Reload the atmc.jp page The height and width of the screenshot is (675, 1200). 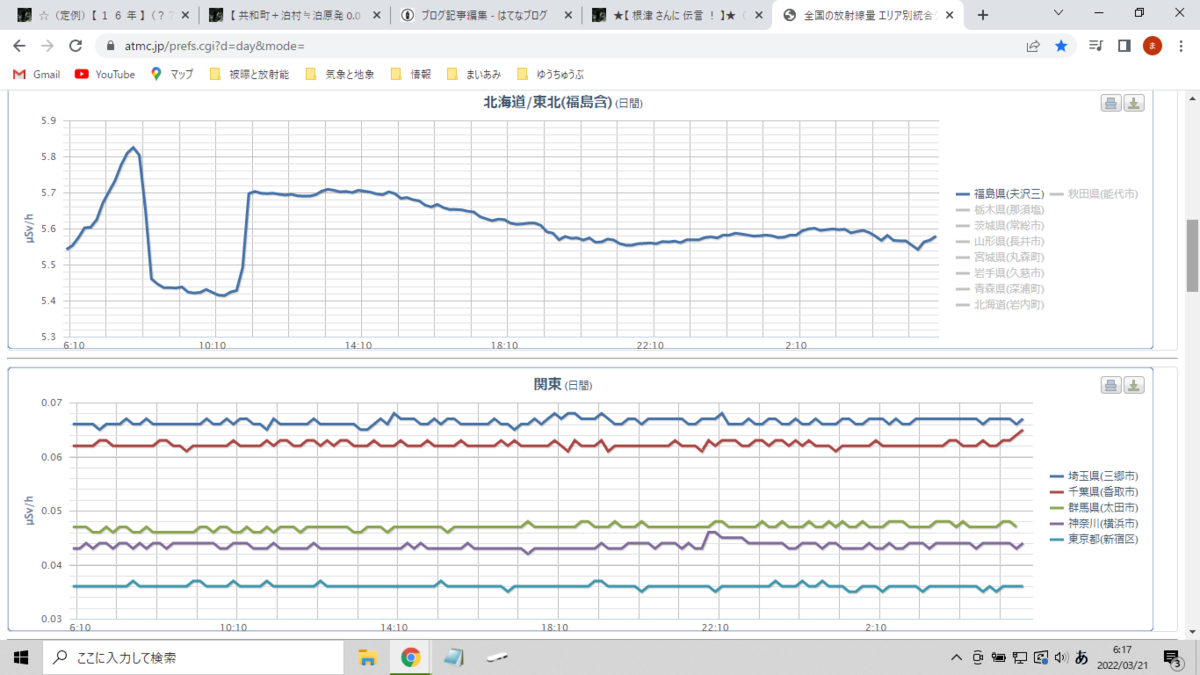click(75, 46)
